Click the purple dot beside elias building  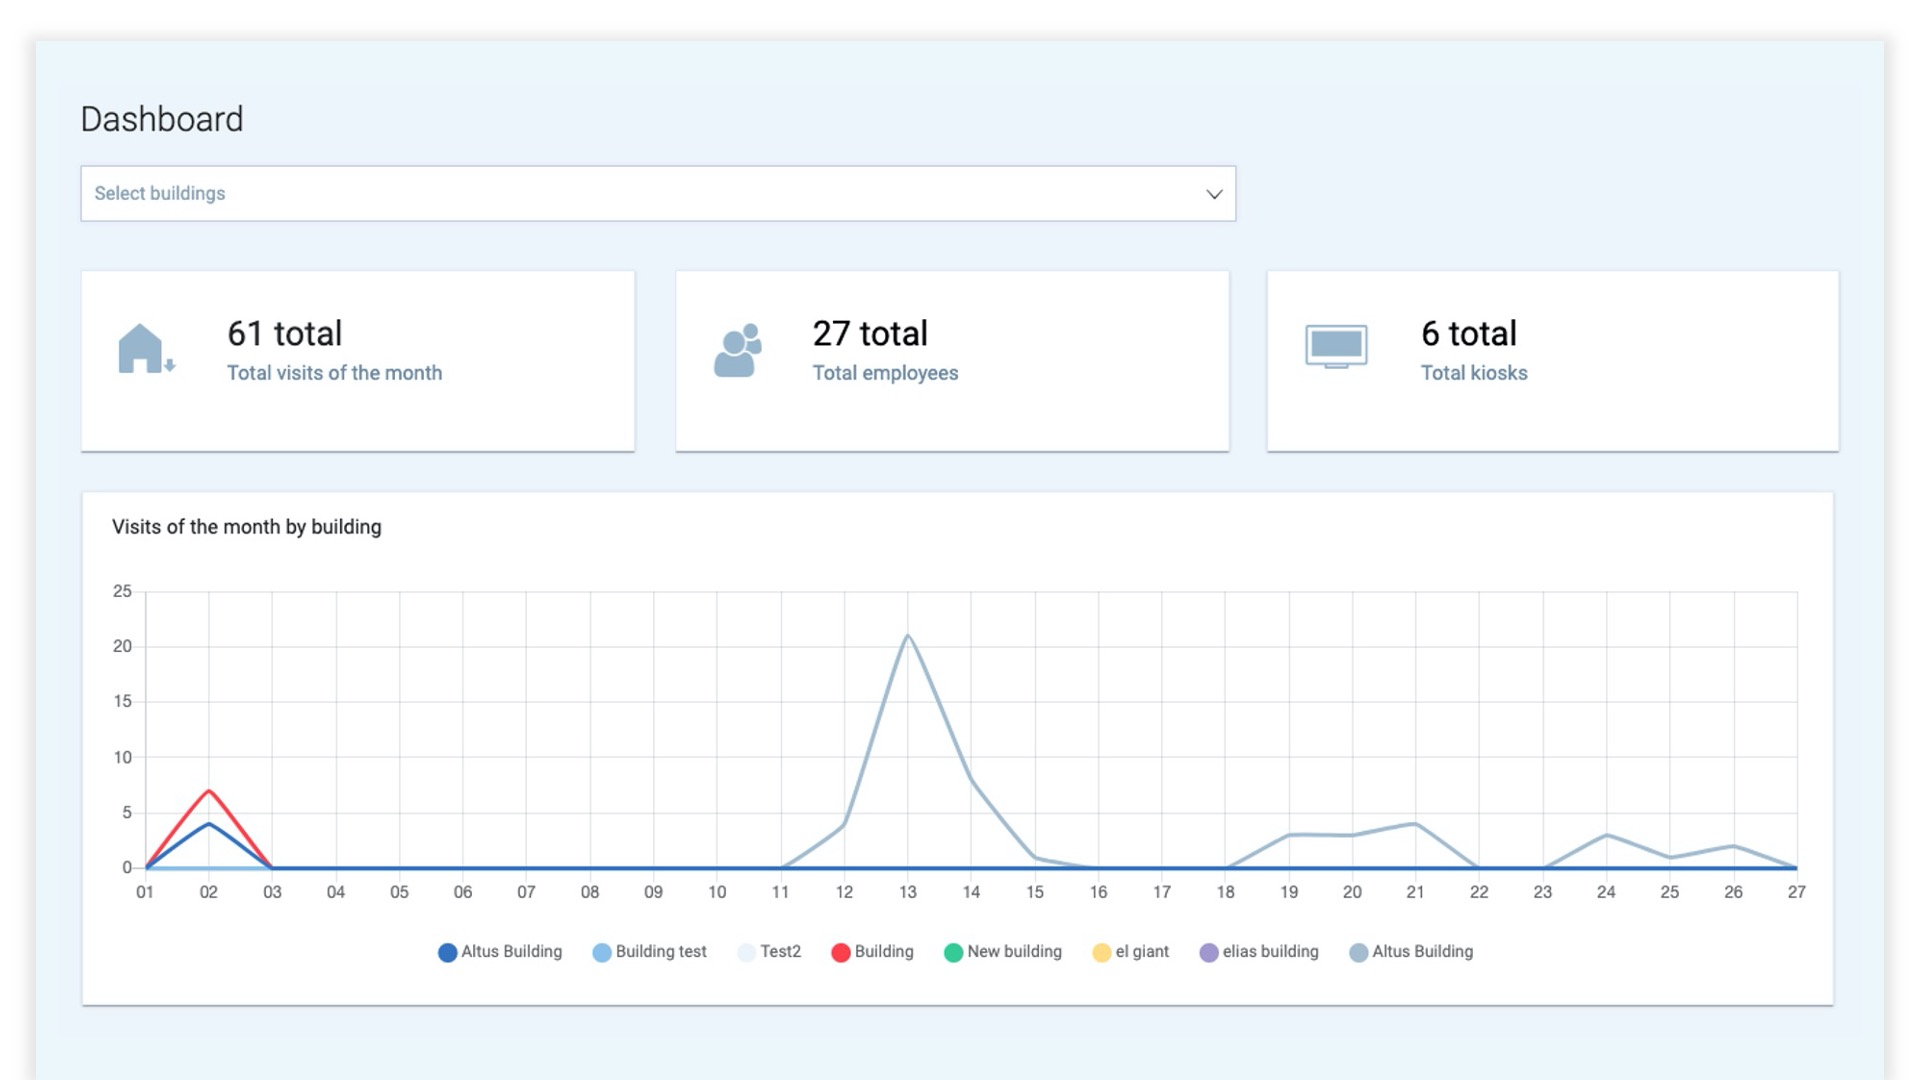pos(1209,952)
